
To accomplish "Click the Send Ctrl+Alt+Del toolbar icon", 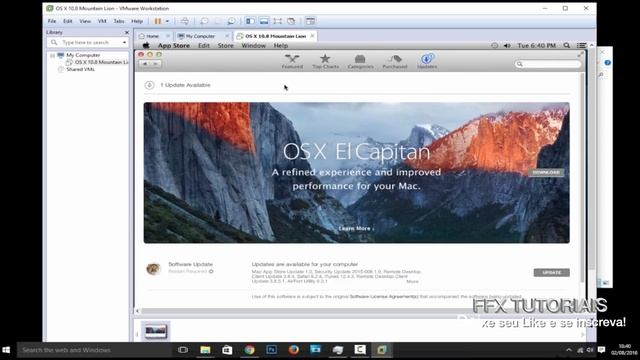I will (185, 21).
